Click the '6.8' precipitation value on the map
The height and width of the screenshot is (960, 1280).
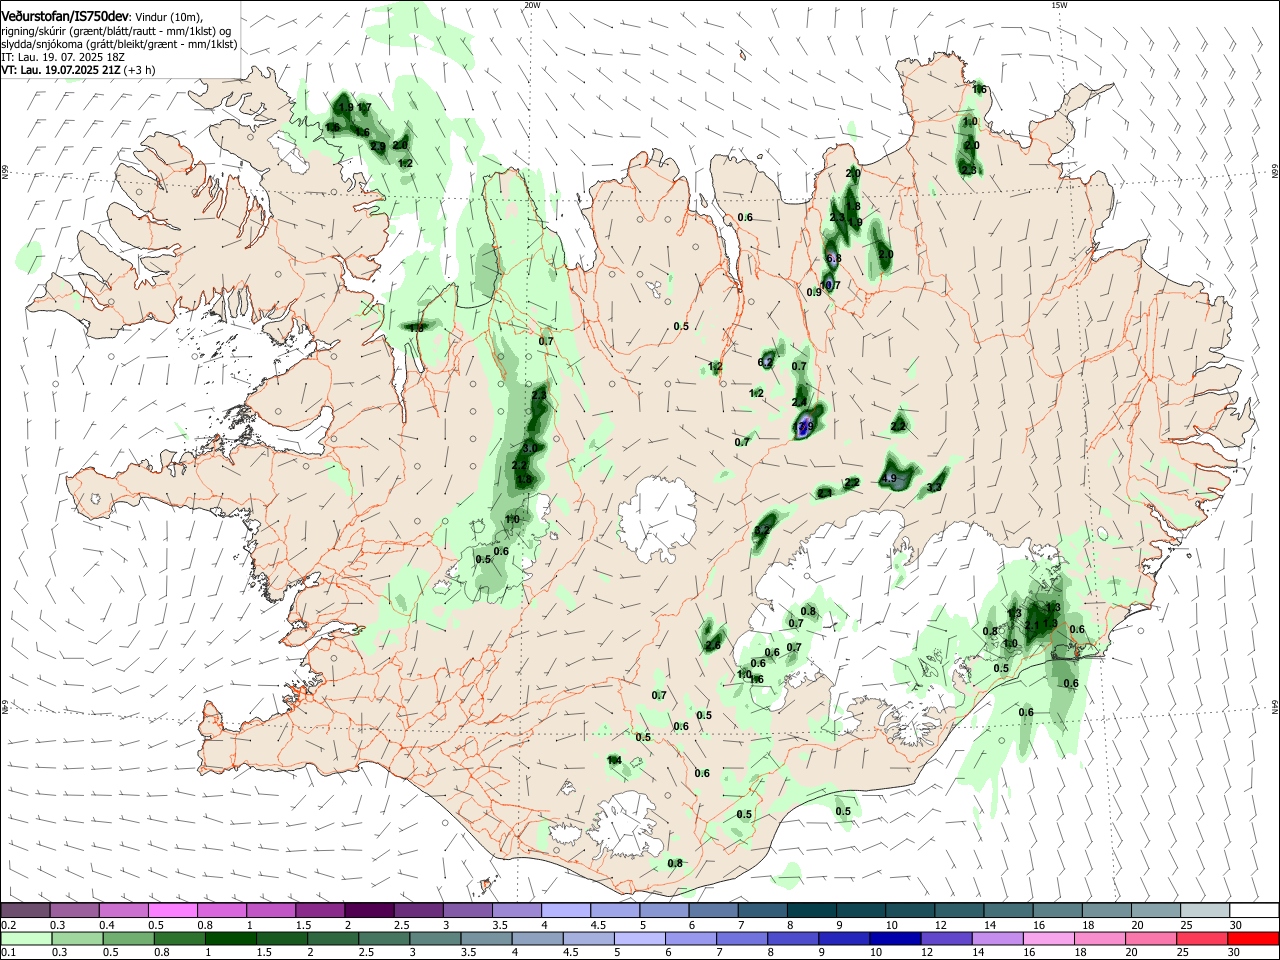coord(834,258)
